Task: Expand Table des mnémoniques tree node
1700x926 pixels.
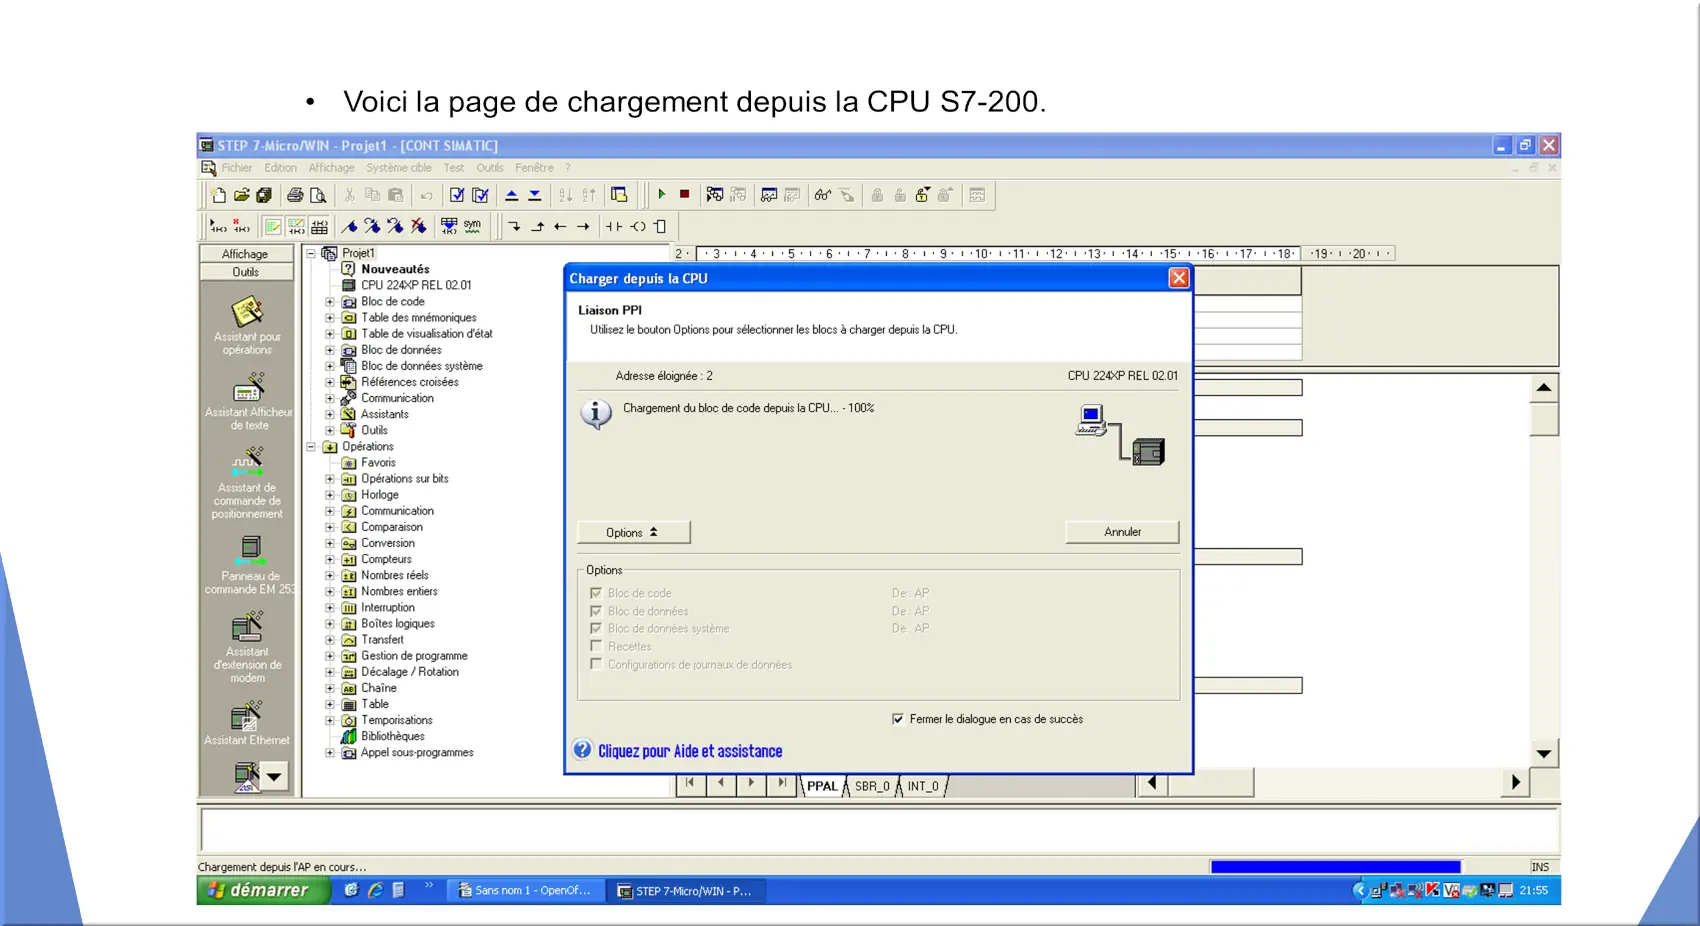Action: (330, 318)
